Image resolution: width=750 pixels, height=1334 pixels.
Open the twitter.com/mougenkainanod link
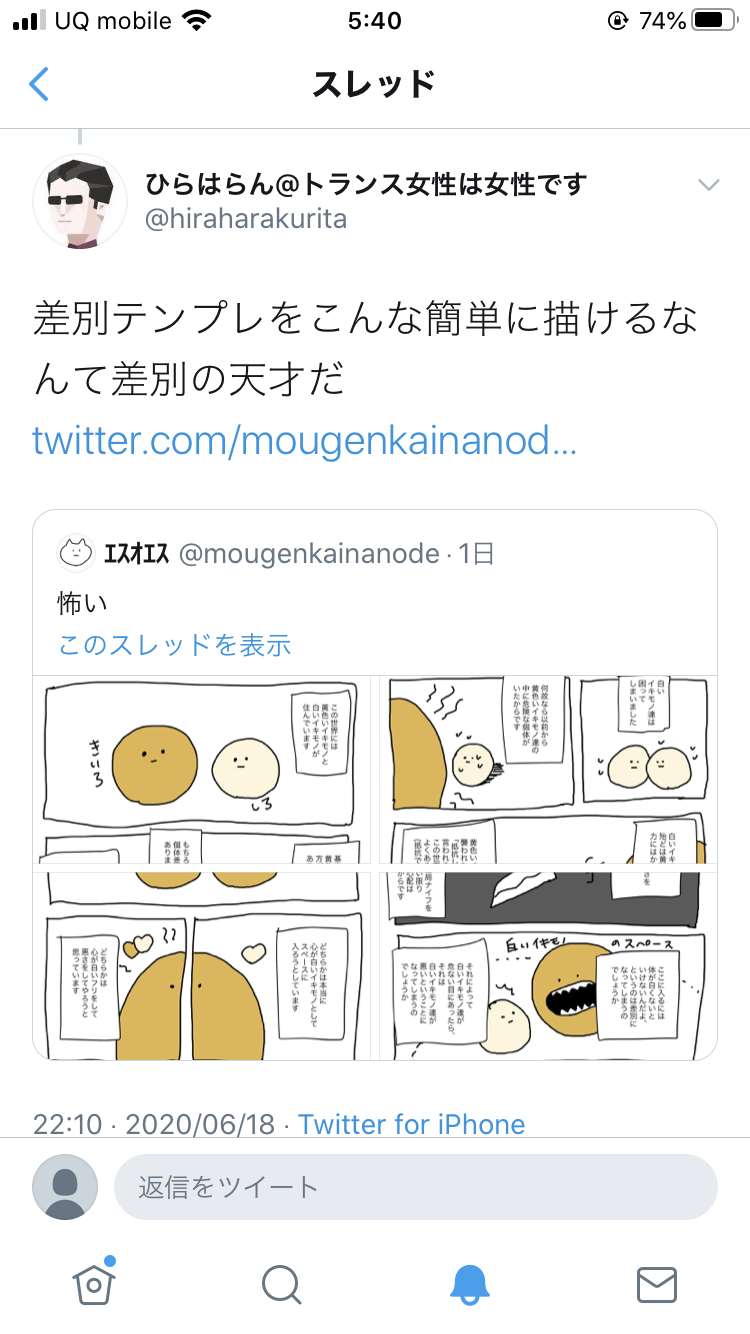[304, 440]
